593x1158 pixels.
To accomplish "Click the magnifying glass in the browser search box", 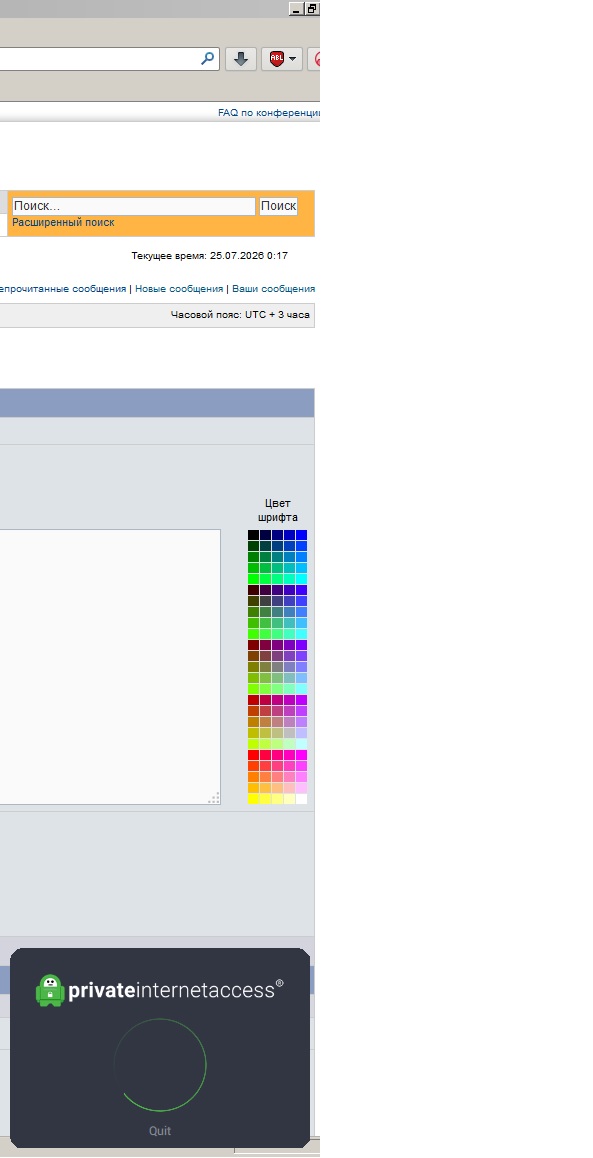I will pos(208,58).
